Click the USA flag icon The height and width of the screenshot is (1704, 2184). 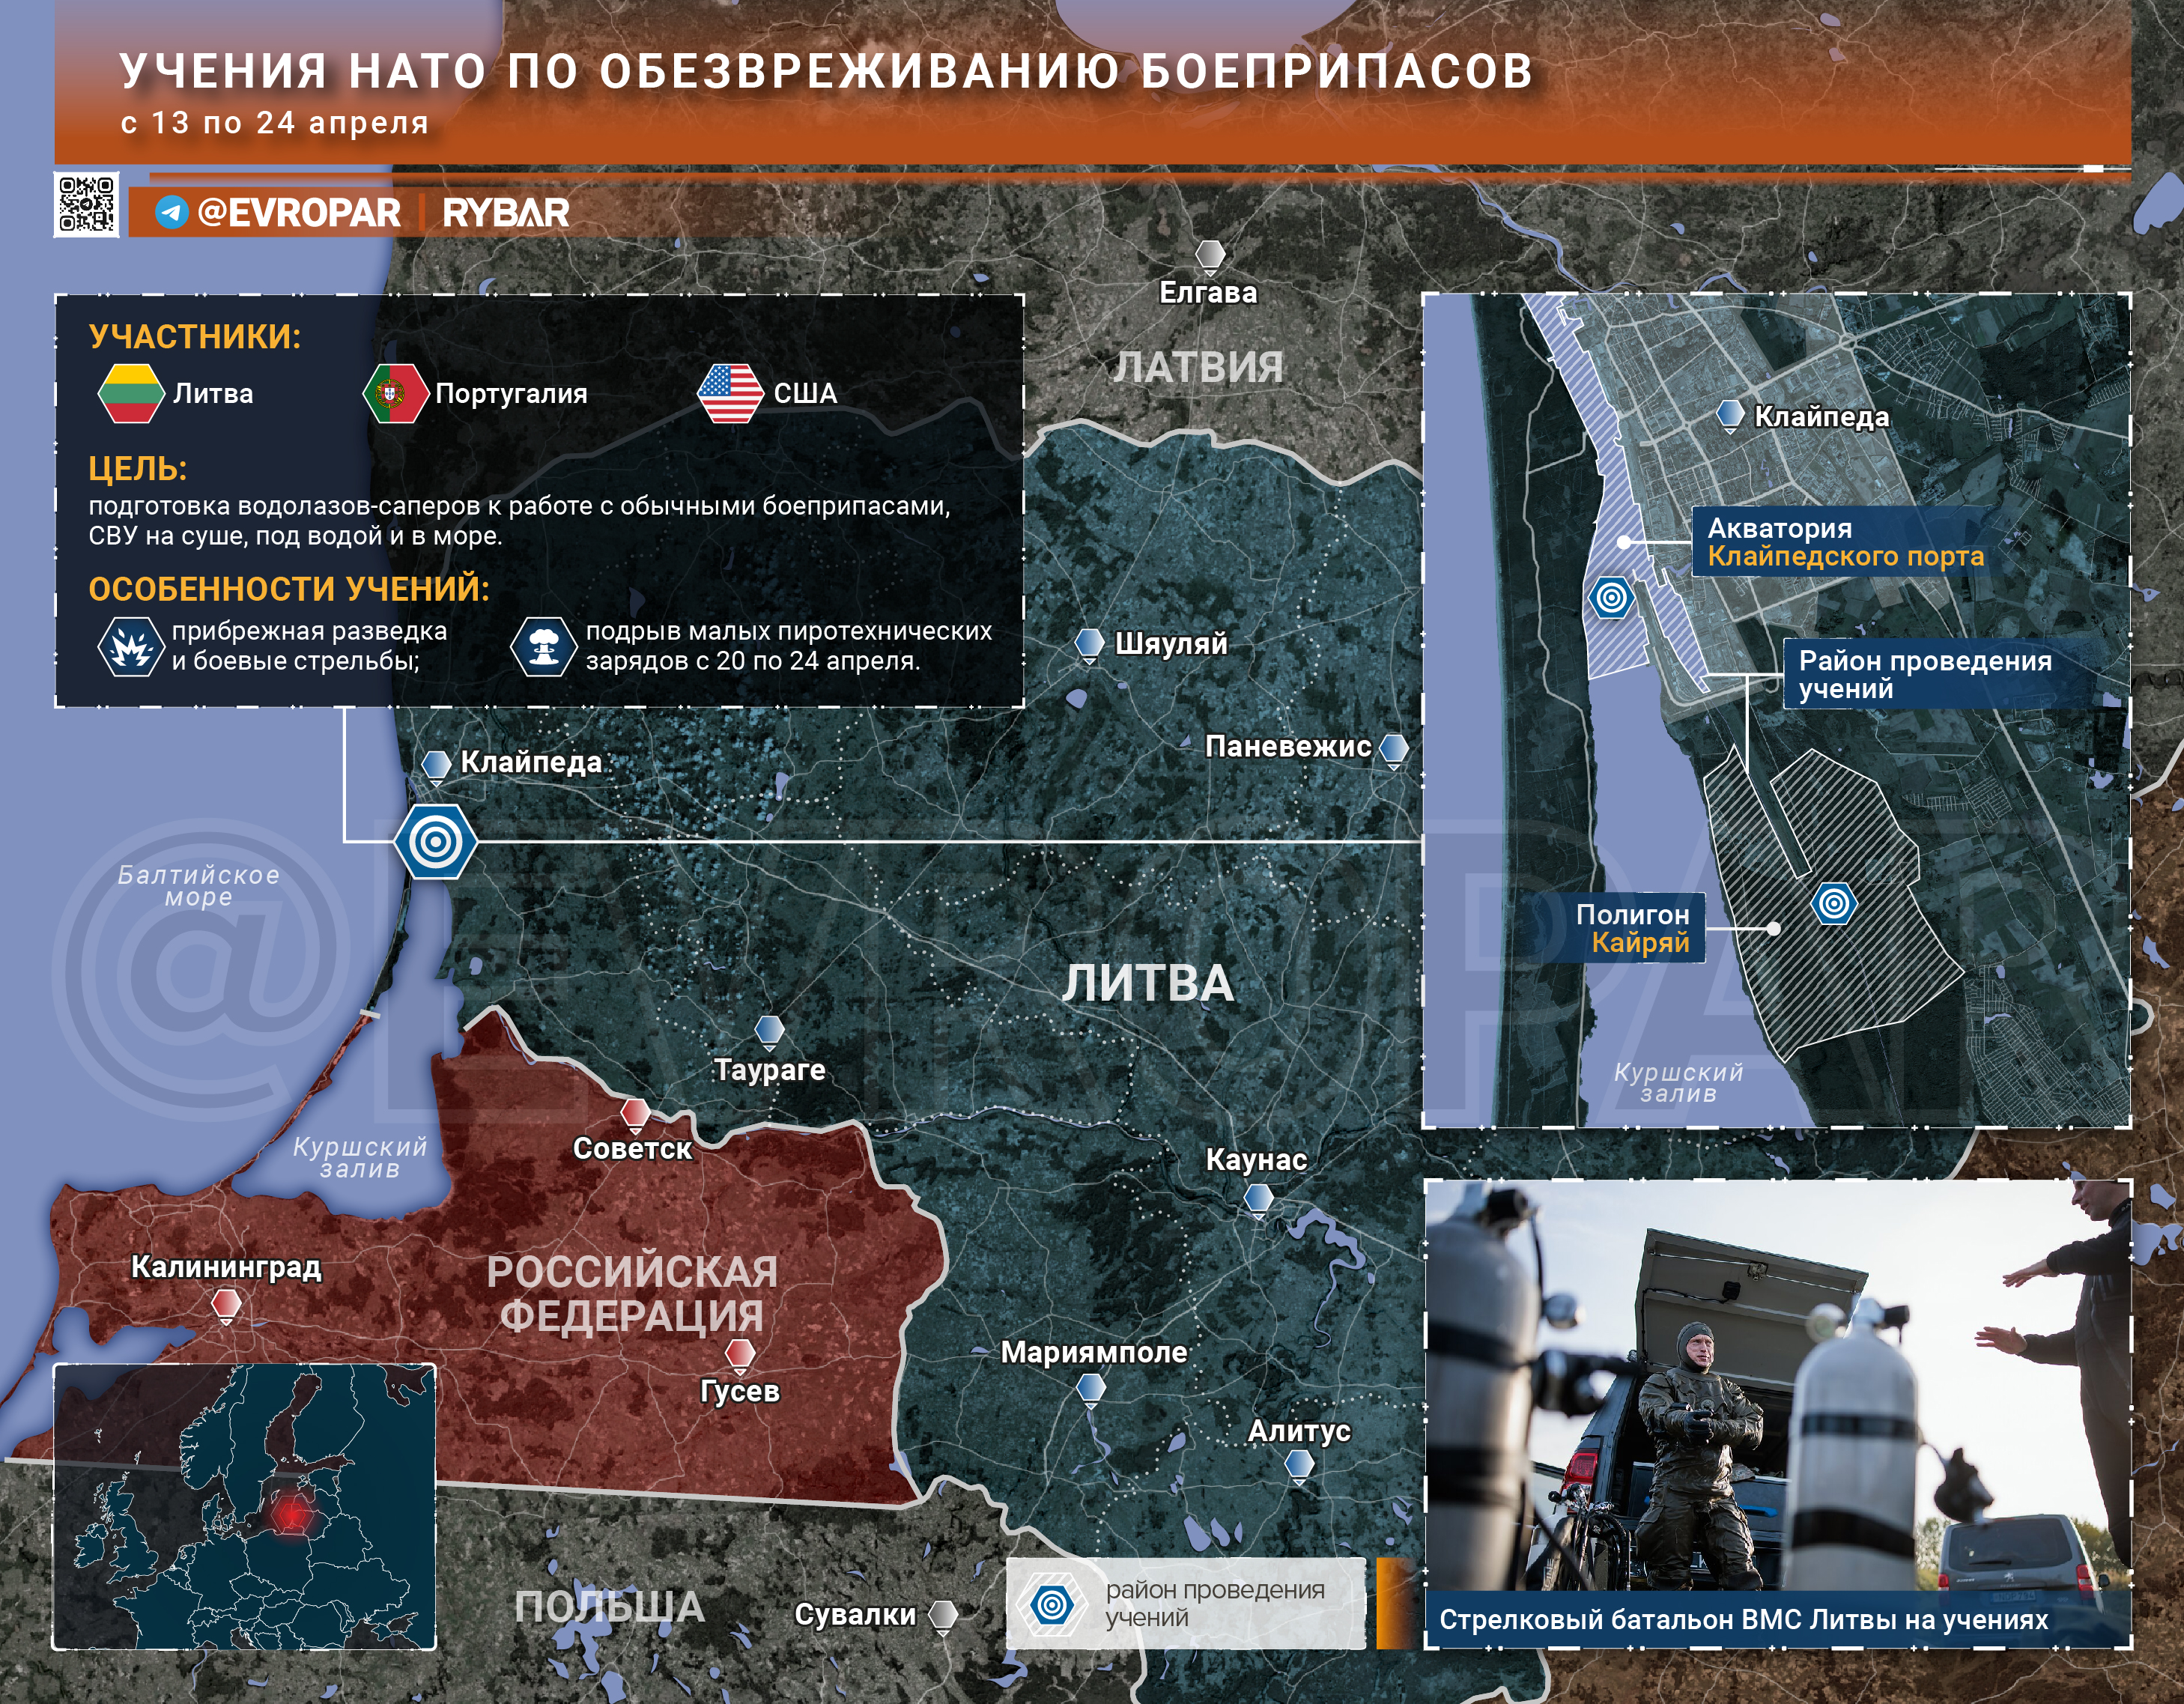[x=730, y=394]
